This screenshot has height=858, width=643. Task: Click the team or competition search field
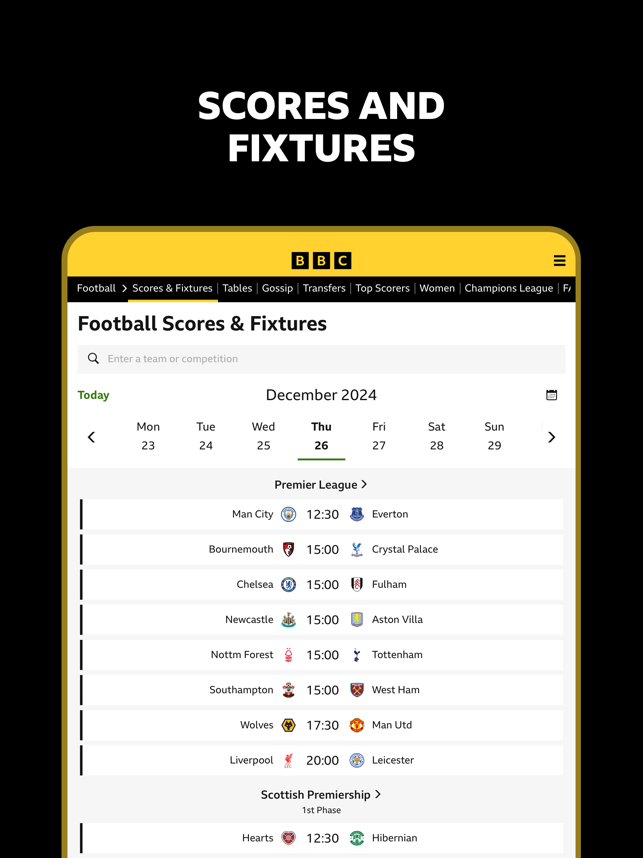321,359
